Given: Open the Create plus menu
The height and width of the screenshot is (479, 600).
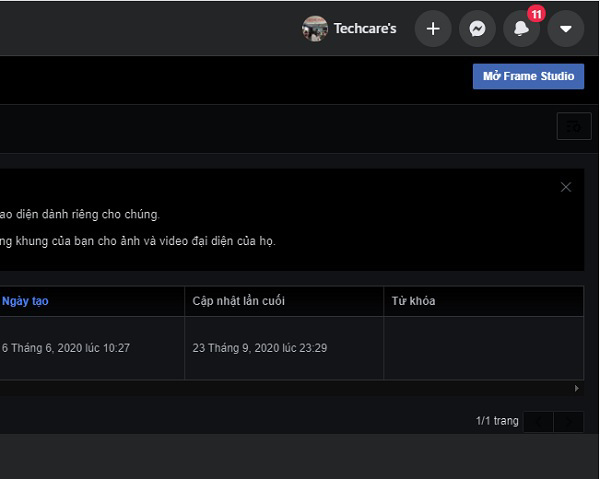Looking at the screenshot, I should pyautogui.click(x=432, y=29).
